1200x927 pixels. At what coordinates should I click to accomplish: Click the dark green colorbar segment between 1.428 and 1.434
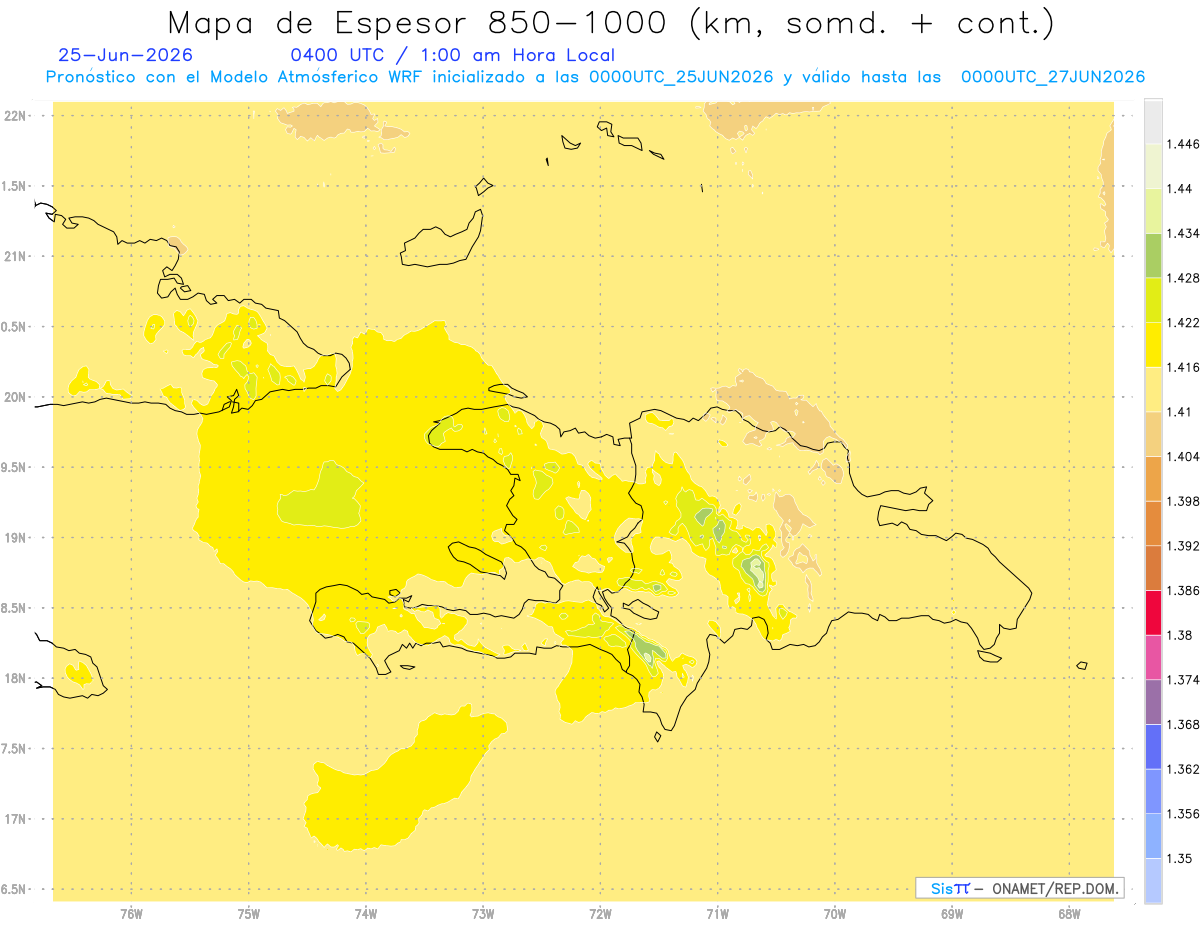1153,255
